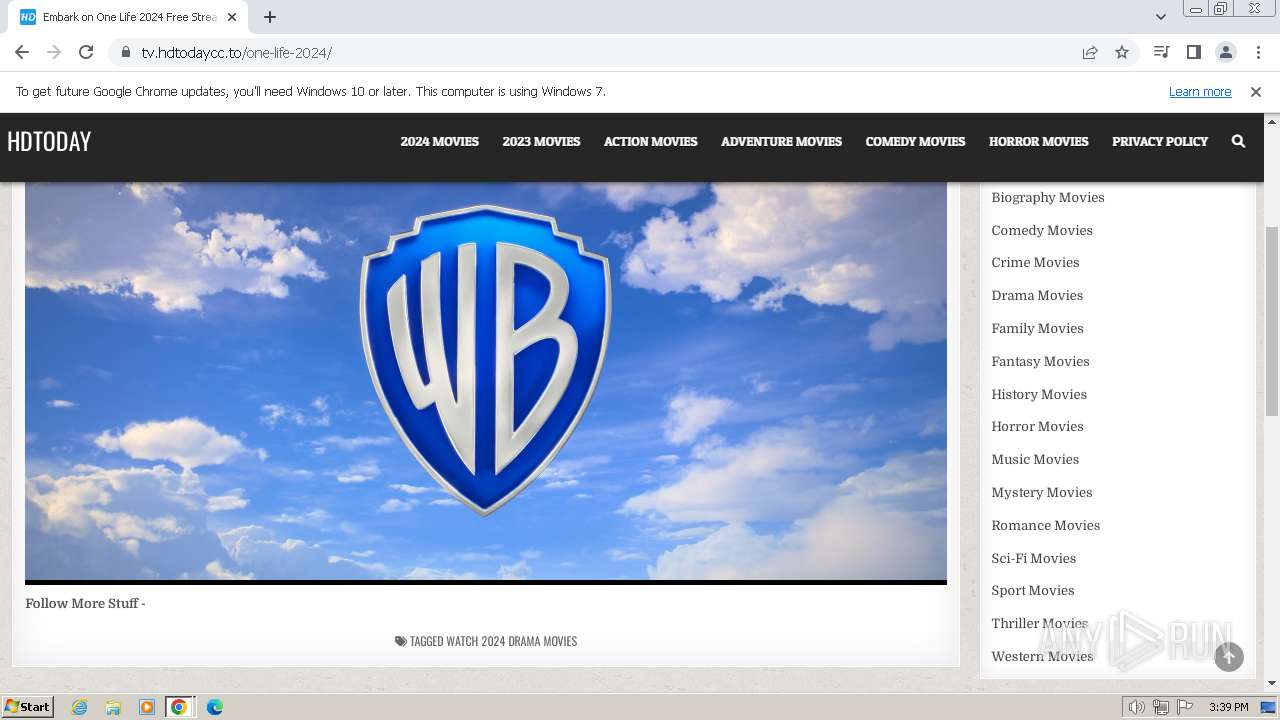1280x720 pixels.
Task: Open the Chrome three-dot menu
Action: click(1258, 52)
